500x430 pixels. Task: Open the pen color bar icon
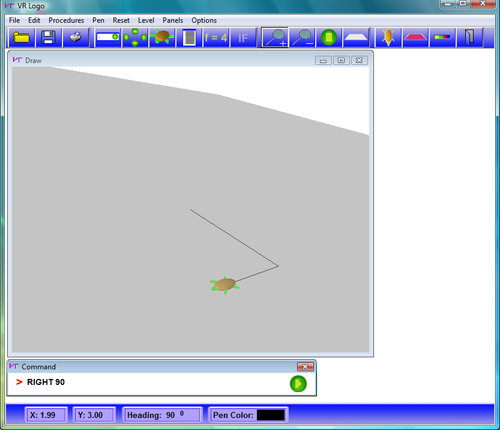pos(443,37)
